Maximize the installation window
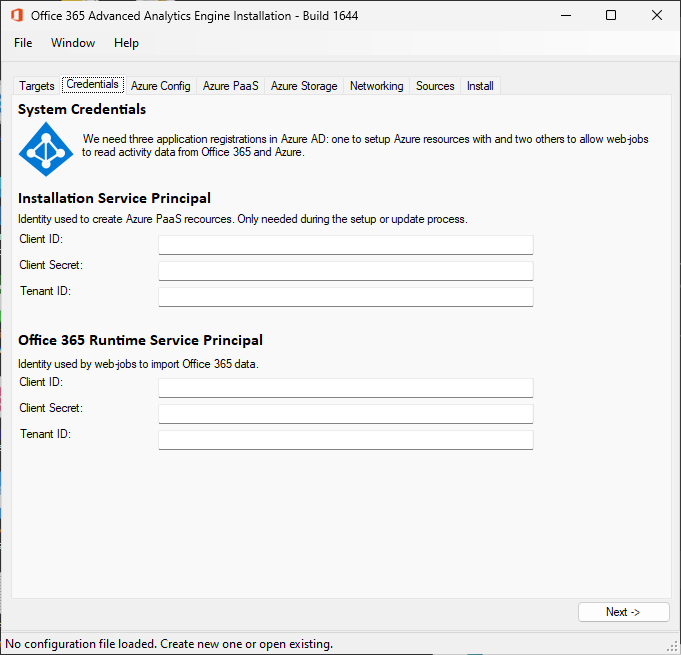Screen dimensions: 681x655 [611, 16]
